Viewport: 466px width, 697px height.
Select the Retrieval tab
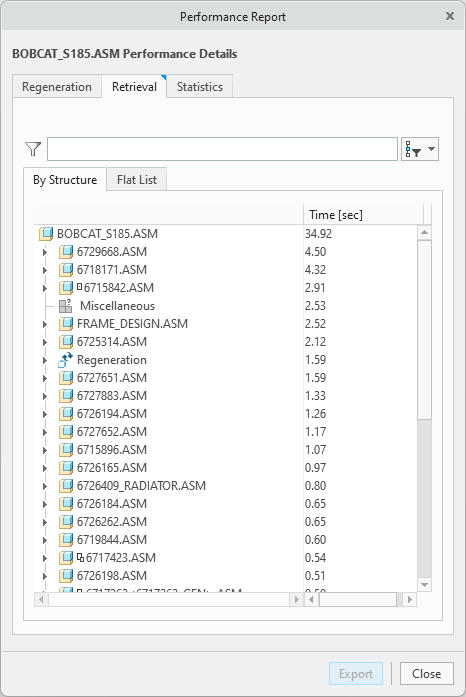pyautogui.click(x=134, y=87)
